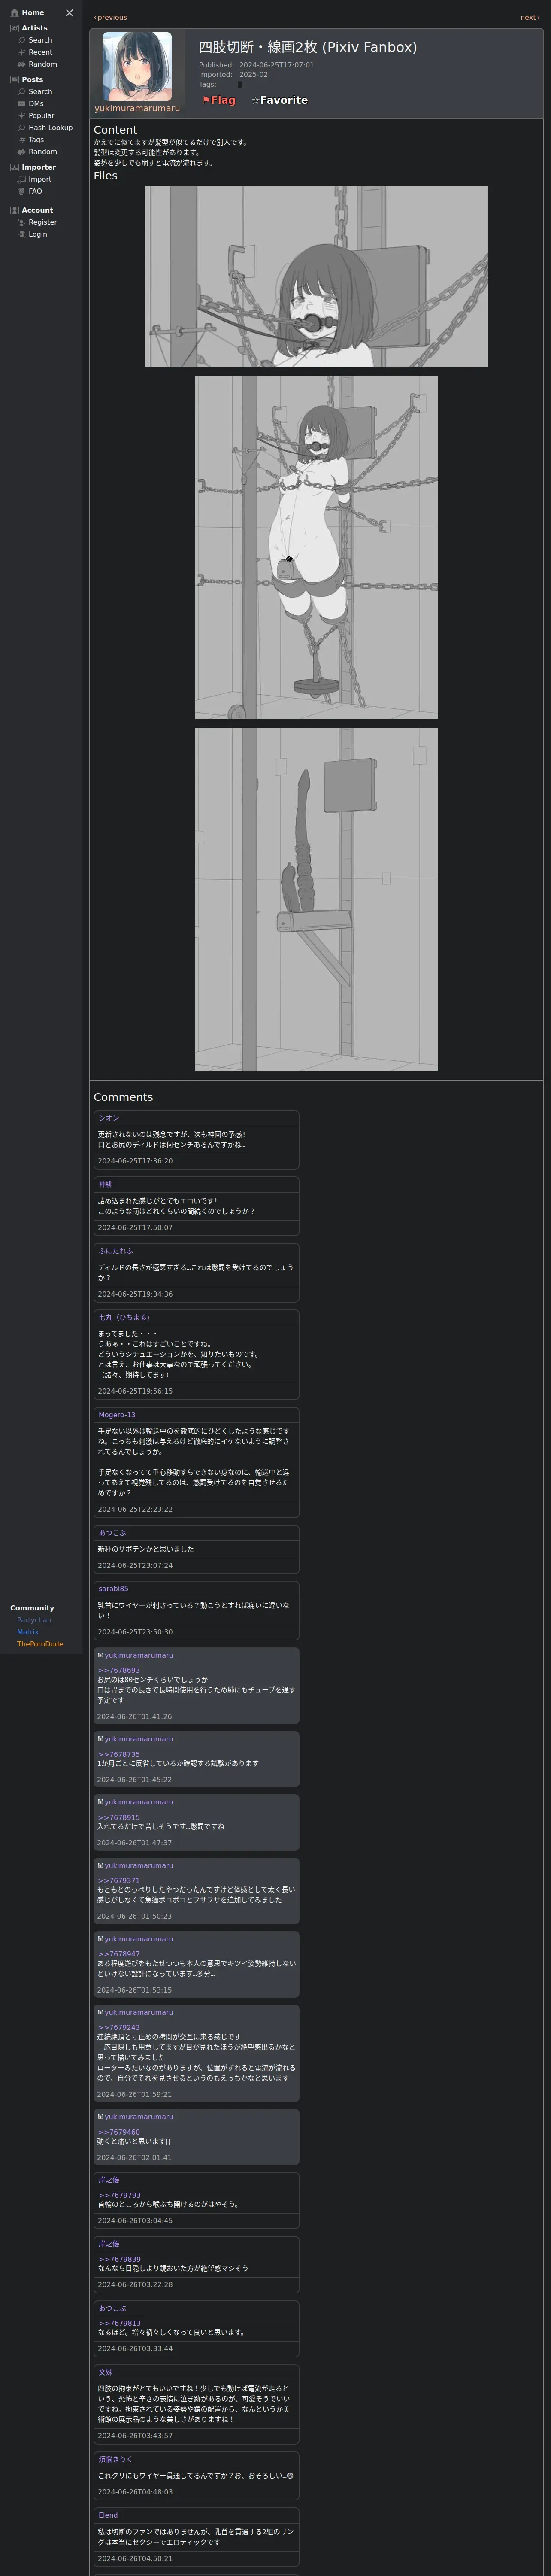Go to the next post
Screen dimensions: 551x2576
click(x=529, y=17)
